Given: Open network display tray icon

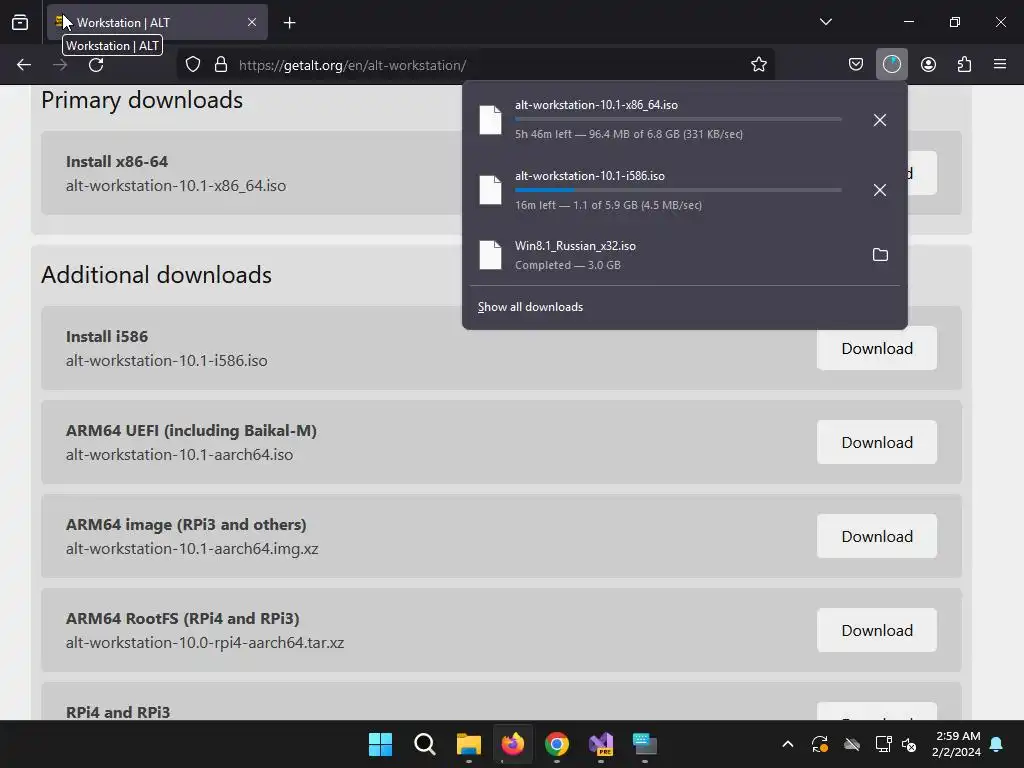Looking at the screenshot, I should [883, 744].
